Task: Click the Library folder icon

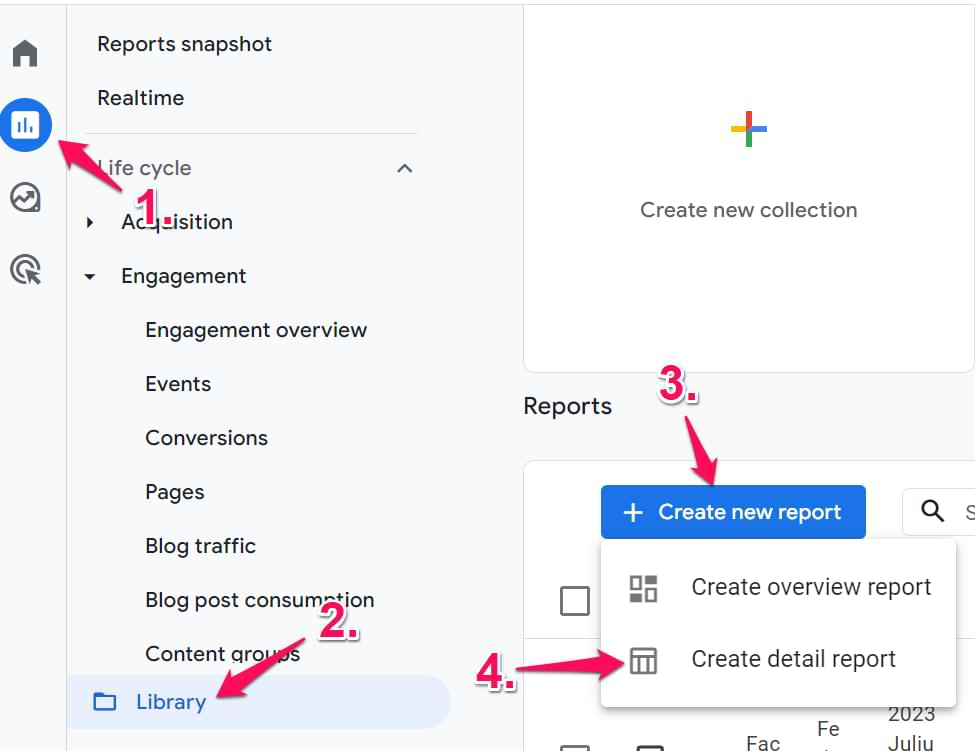Action: click(104, 702)
